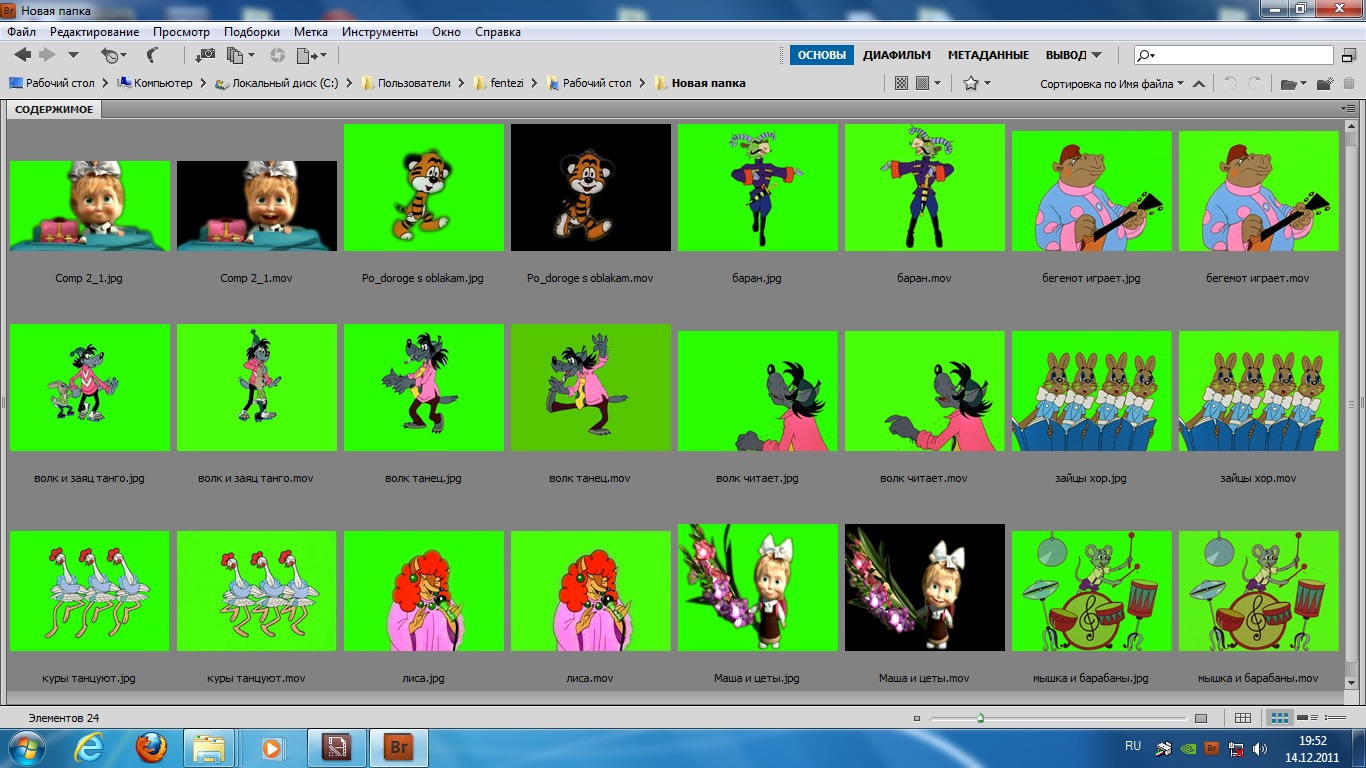Switch to the ВЫВОД workspace

pyautogui.click(x=1066, y=55)
